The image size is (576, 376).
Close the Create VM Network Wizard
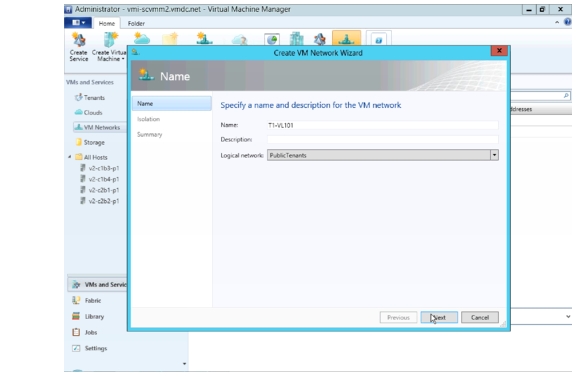499,51
